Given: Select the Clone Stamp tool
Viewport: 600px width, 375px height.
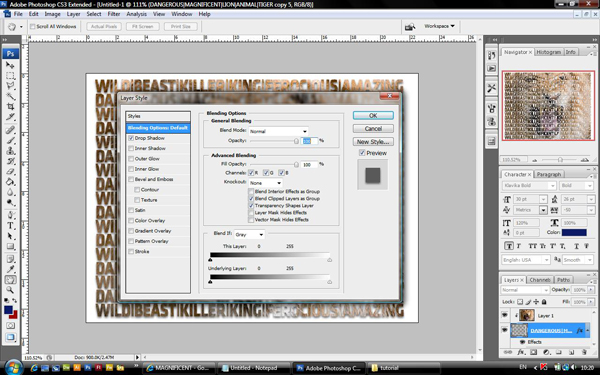Looking at the screenshot, I should (10, 151).
